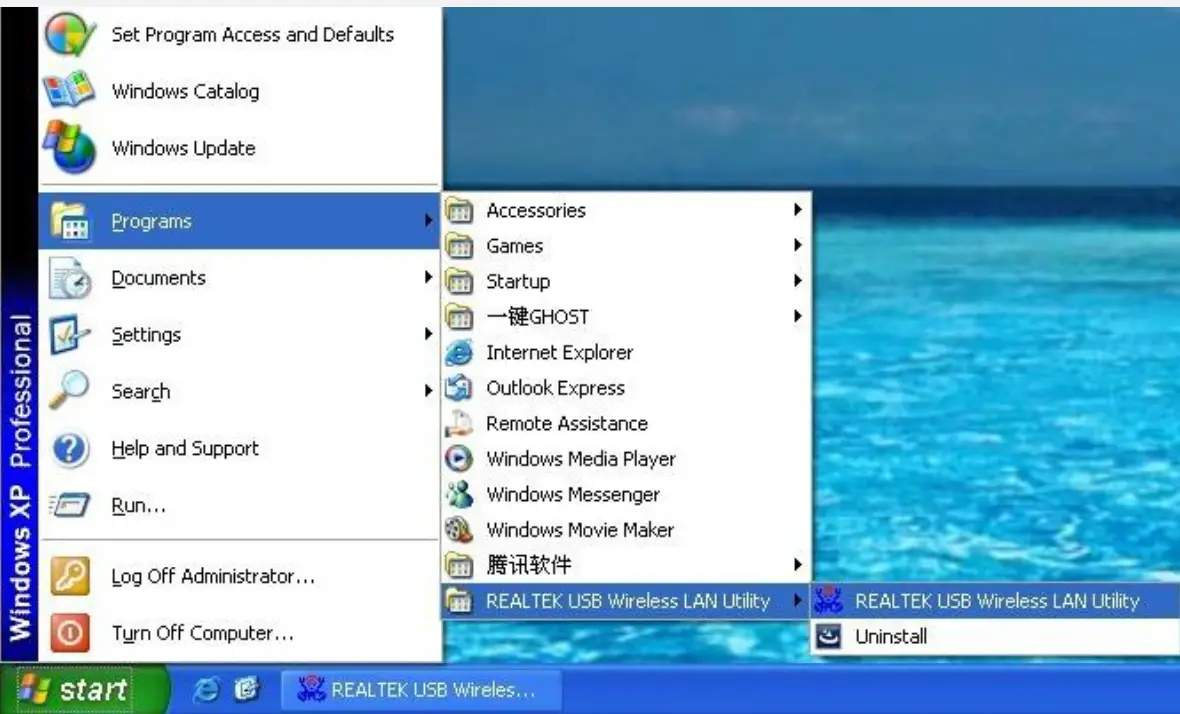Click the Start button
Image resolution: width=1180 pixels, height=714 pixels.
pyautogui.click(x=84, y=689)
